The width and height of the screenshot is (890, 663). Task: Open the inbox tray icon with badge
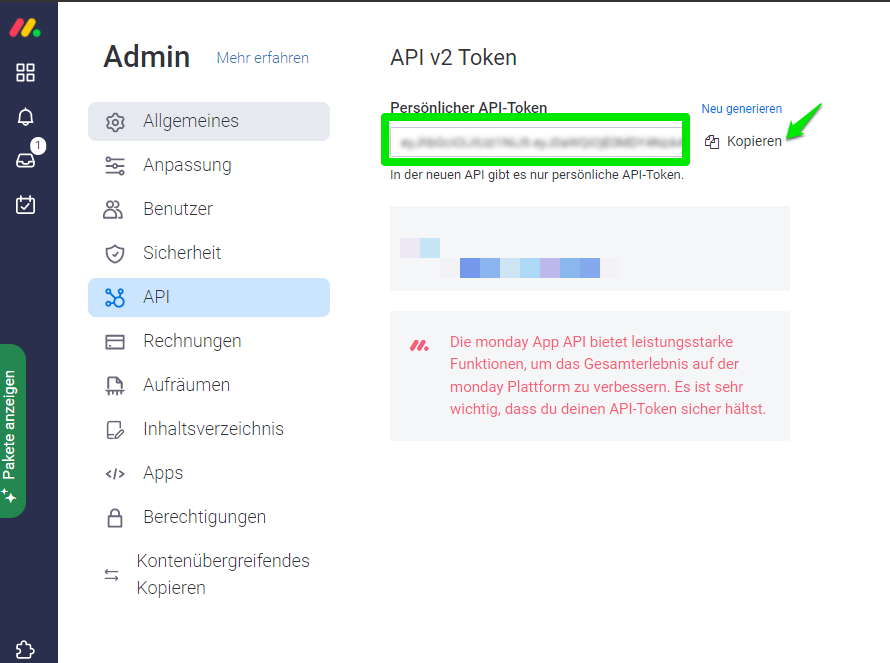point(26,160)
